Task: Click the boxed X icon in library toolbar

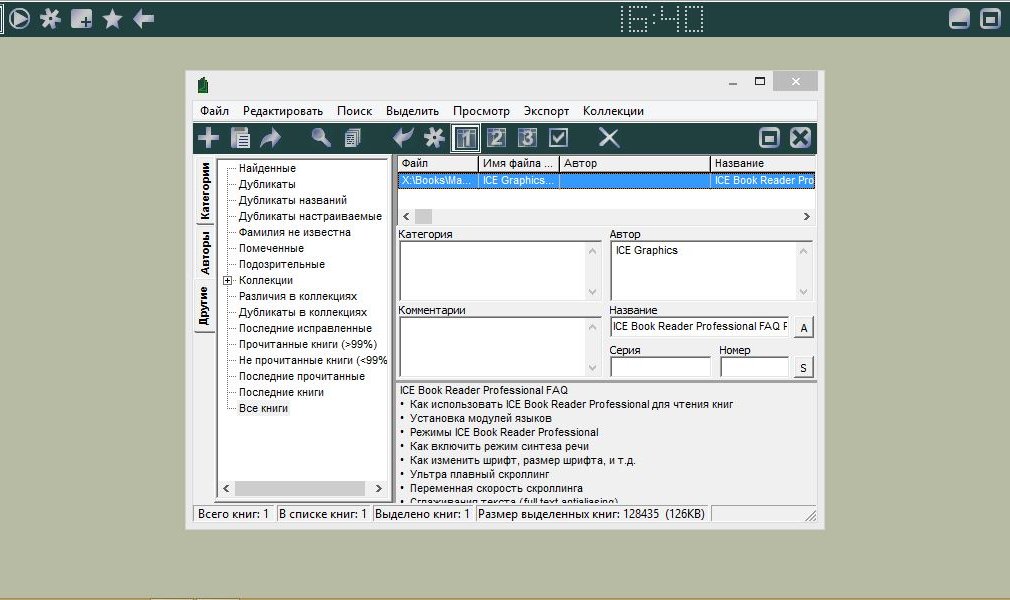Action: click(800, 137)
